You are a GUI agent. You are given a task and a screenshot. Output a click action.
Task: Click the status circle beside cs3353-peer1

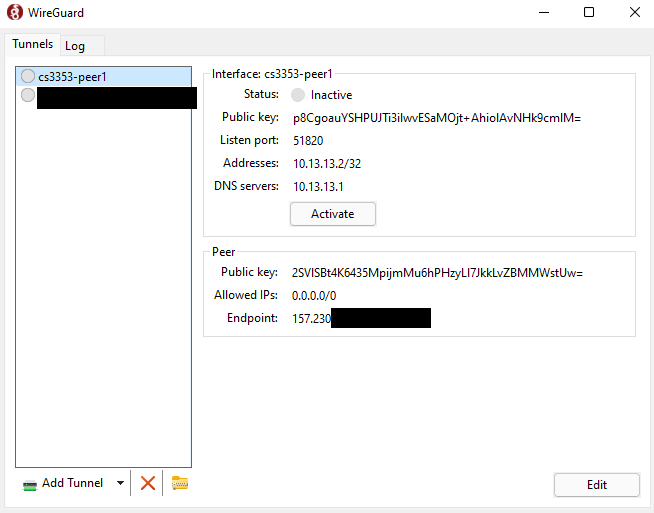(x=28, y=76)
